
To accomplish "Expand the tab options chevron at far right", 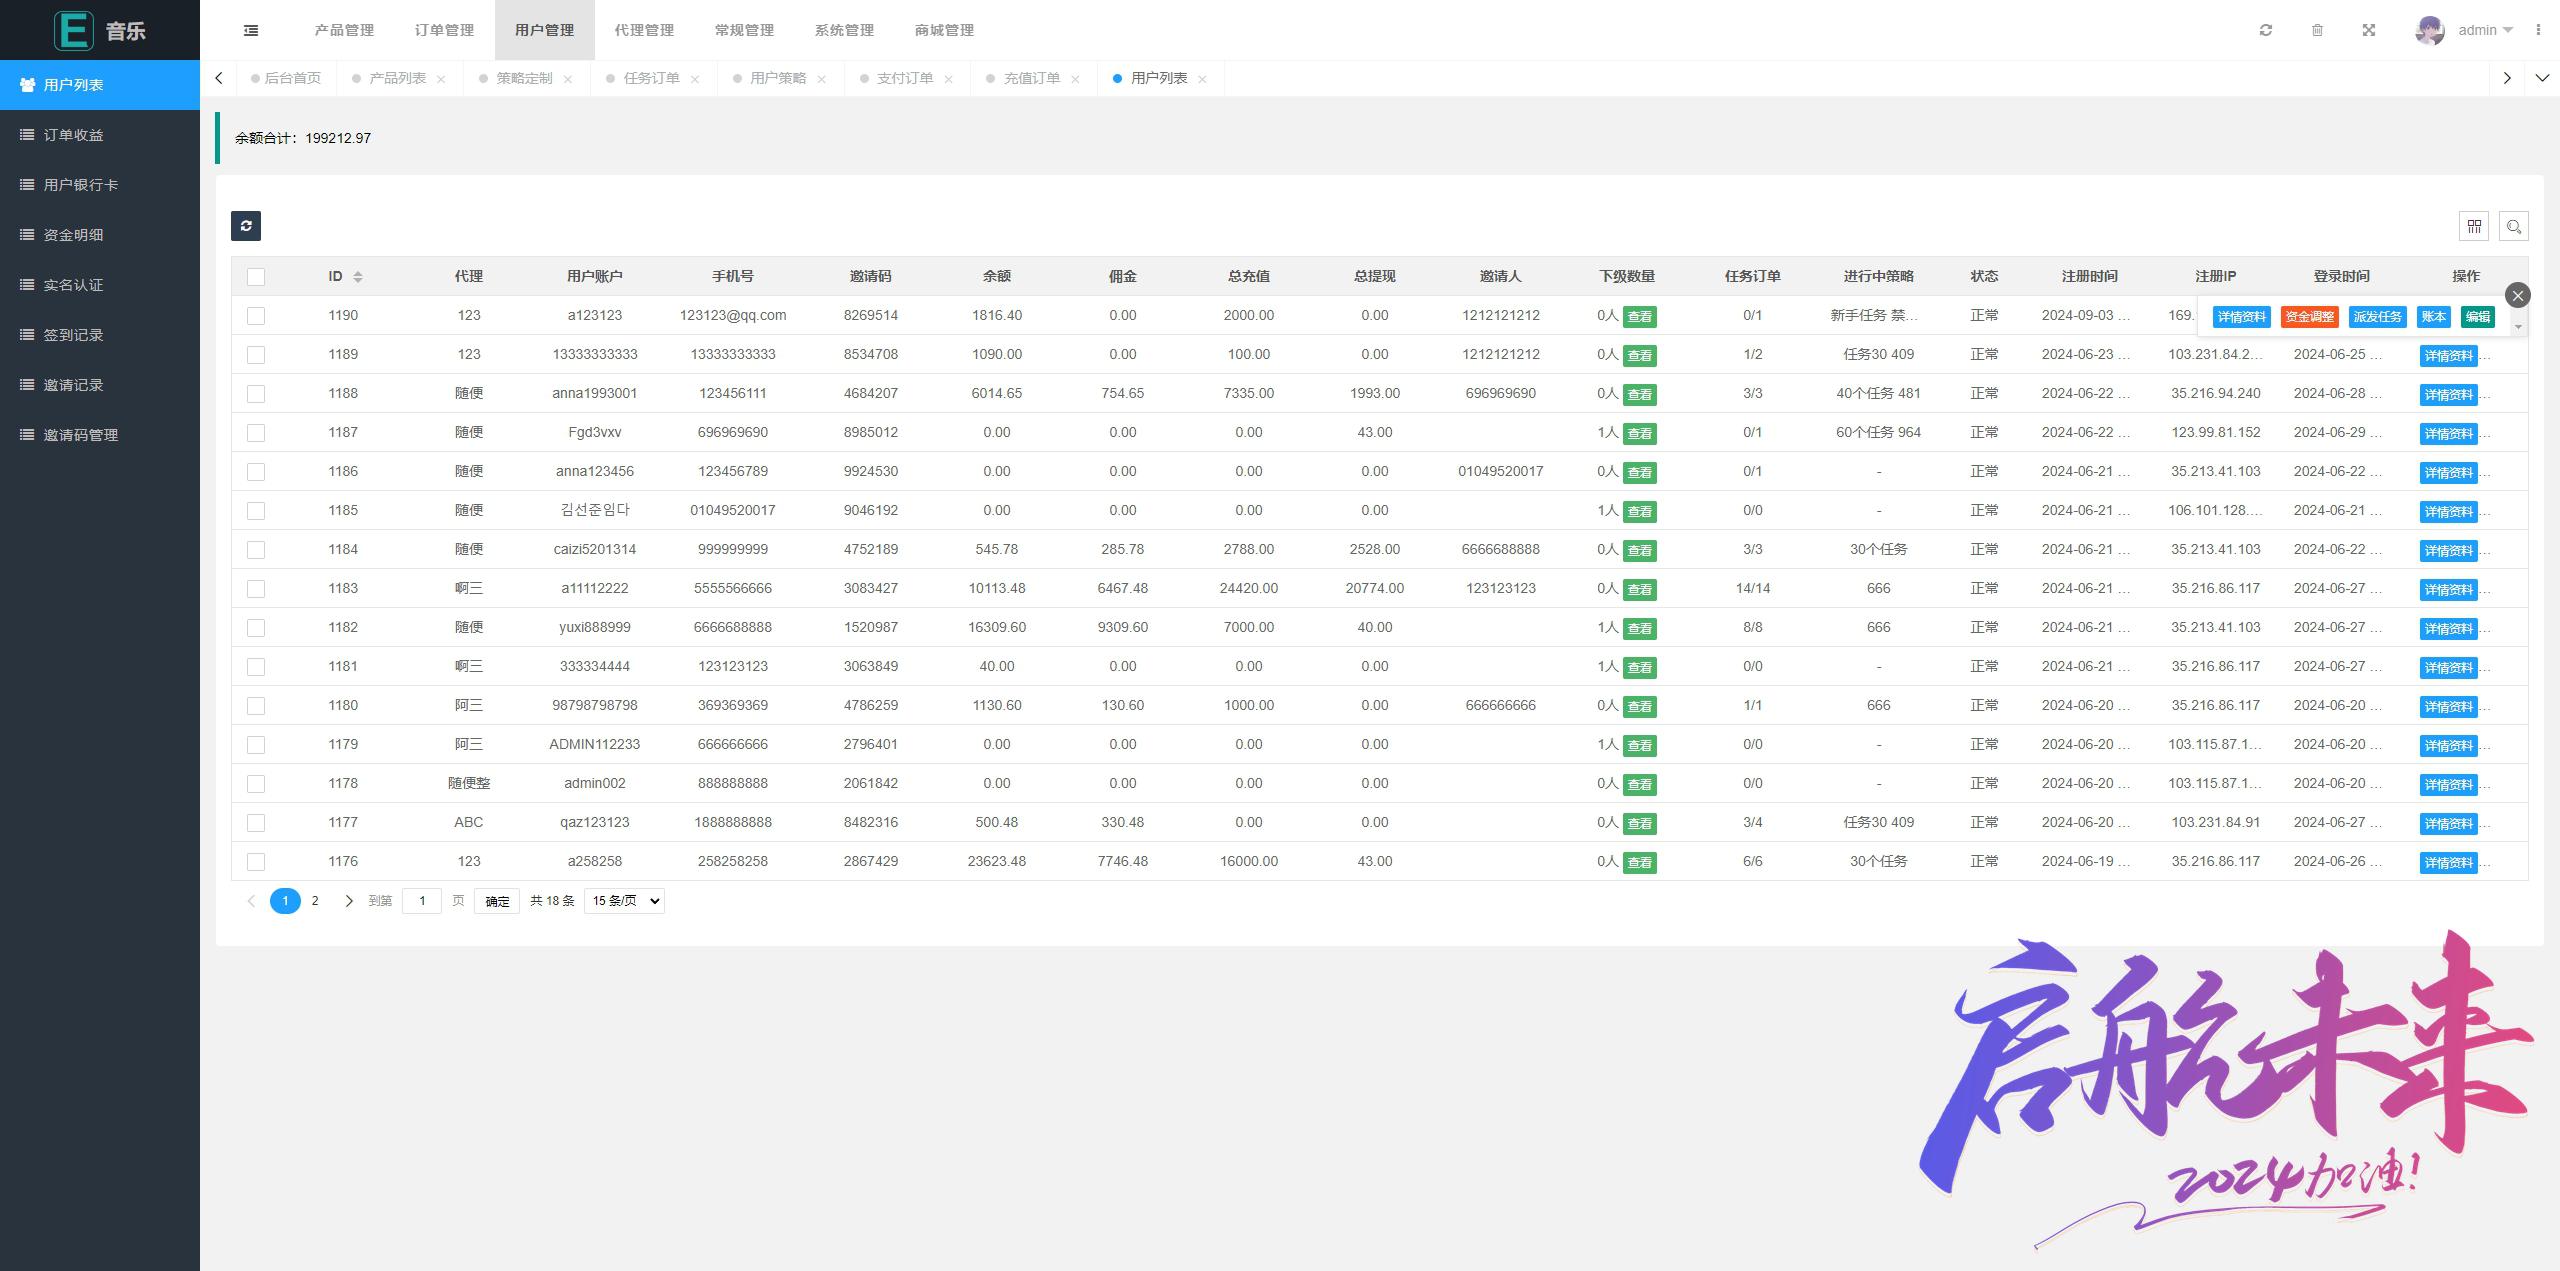I will (2542, 78).
